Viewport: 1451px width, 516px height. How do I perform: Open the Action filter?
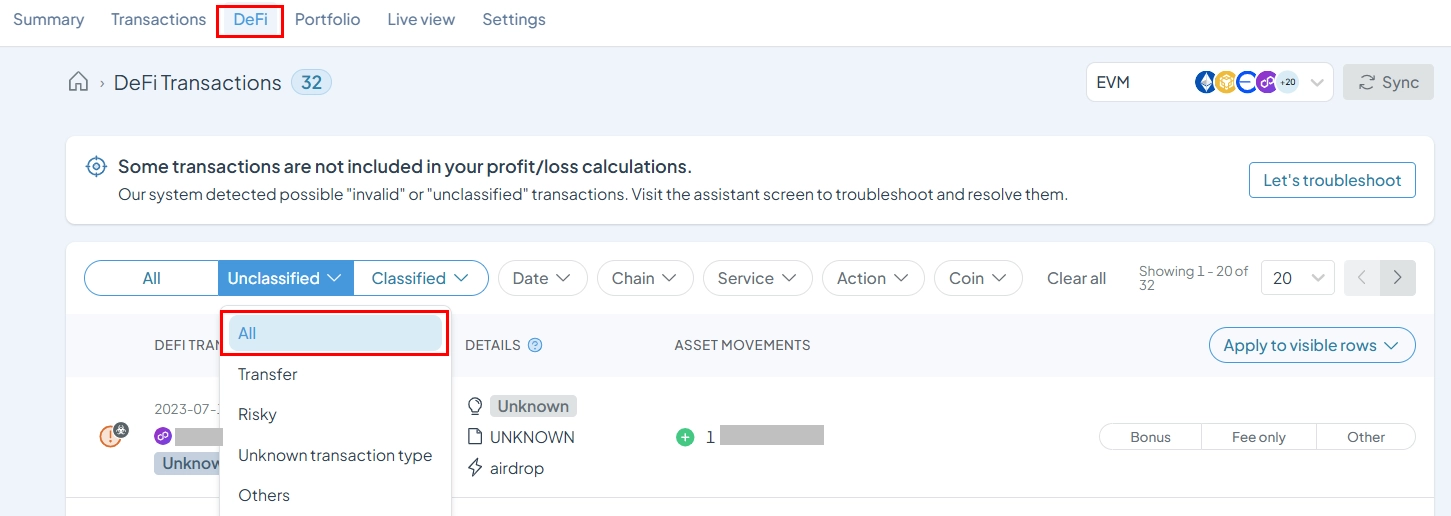[873, 278]
